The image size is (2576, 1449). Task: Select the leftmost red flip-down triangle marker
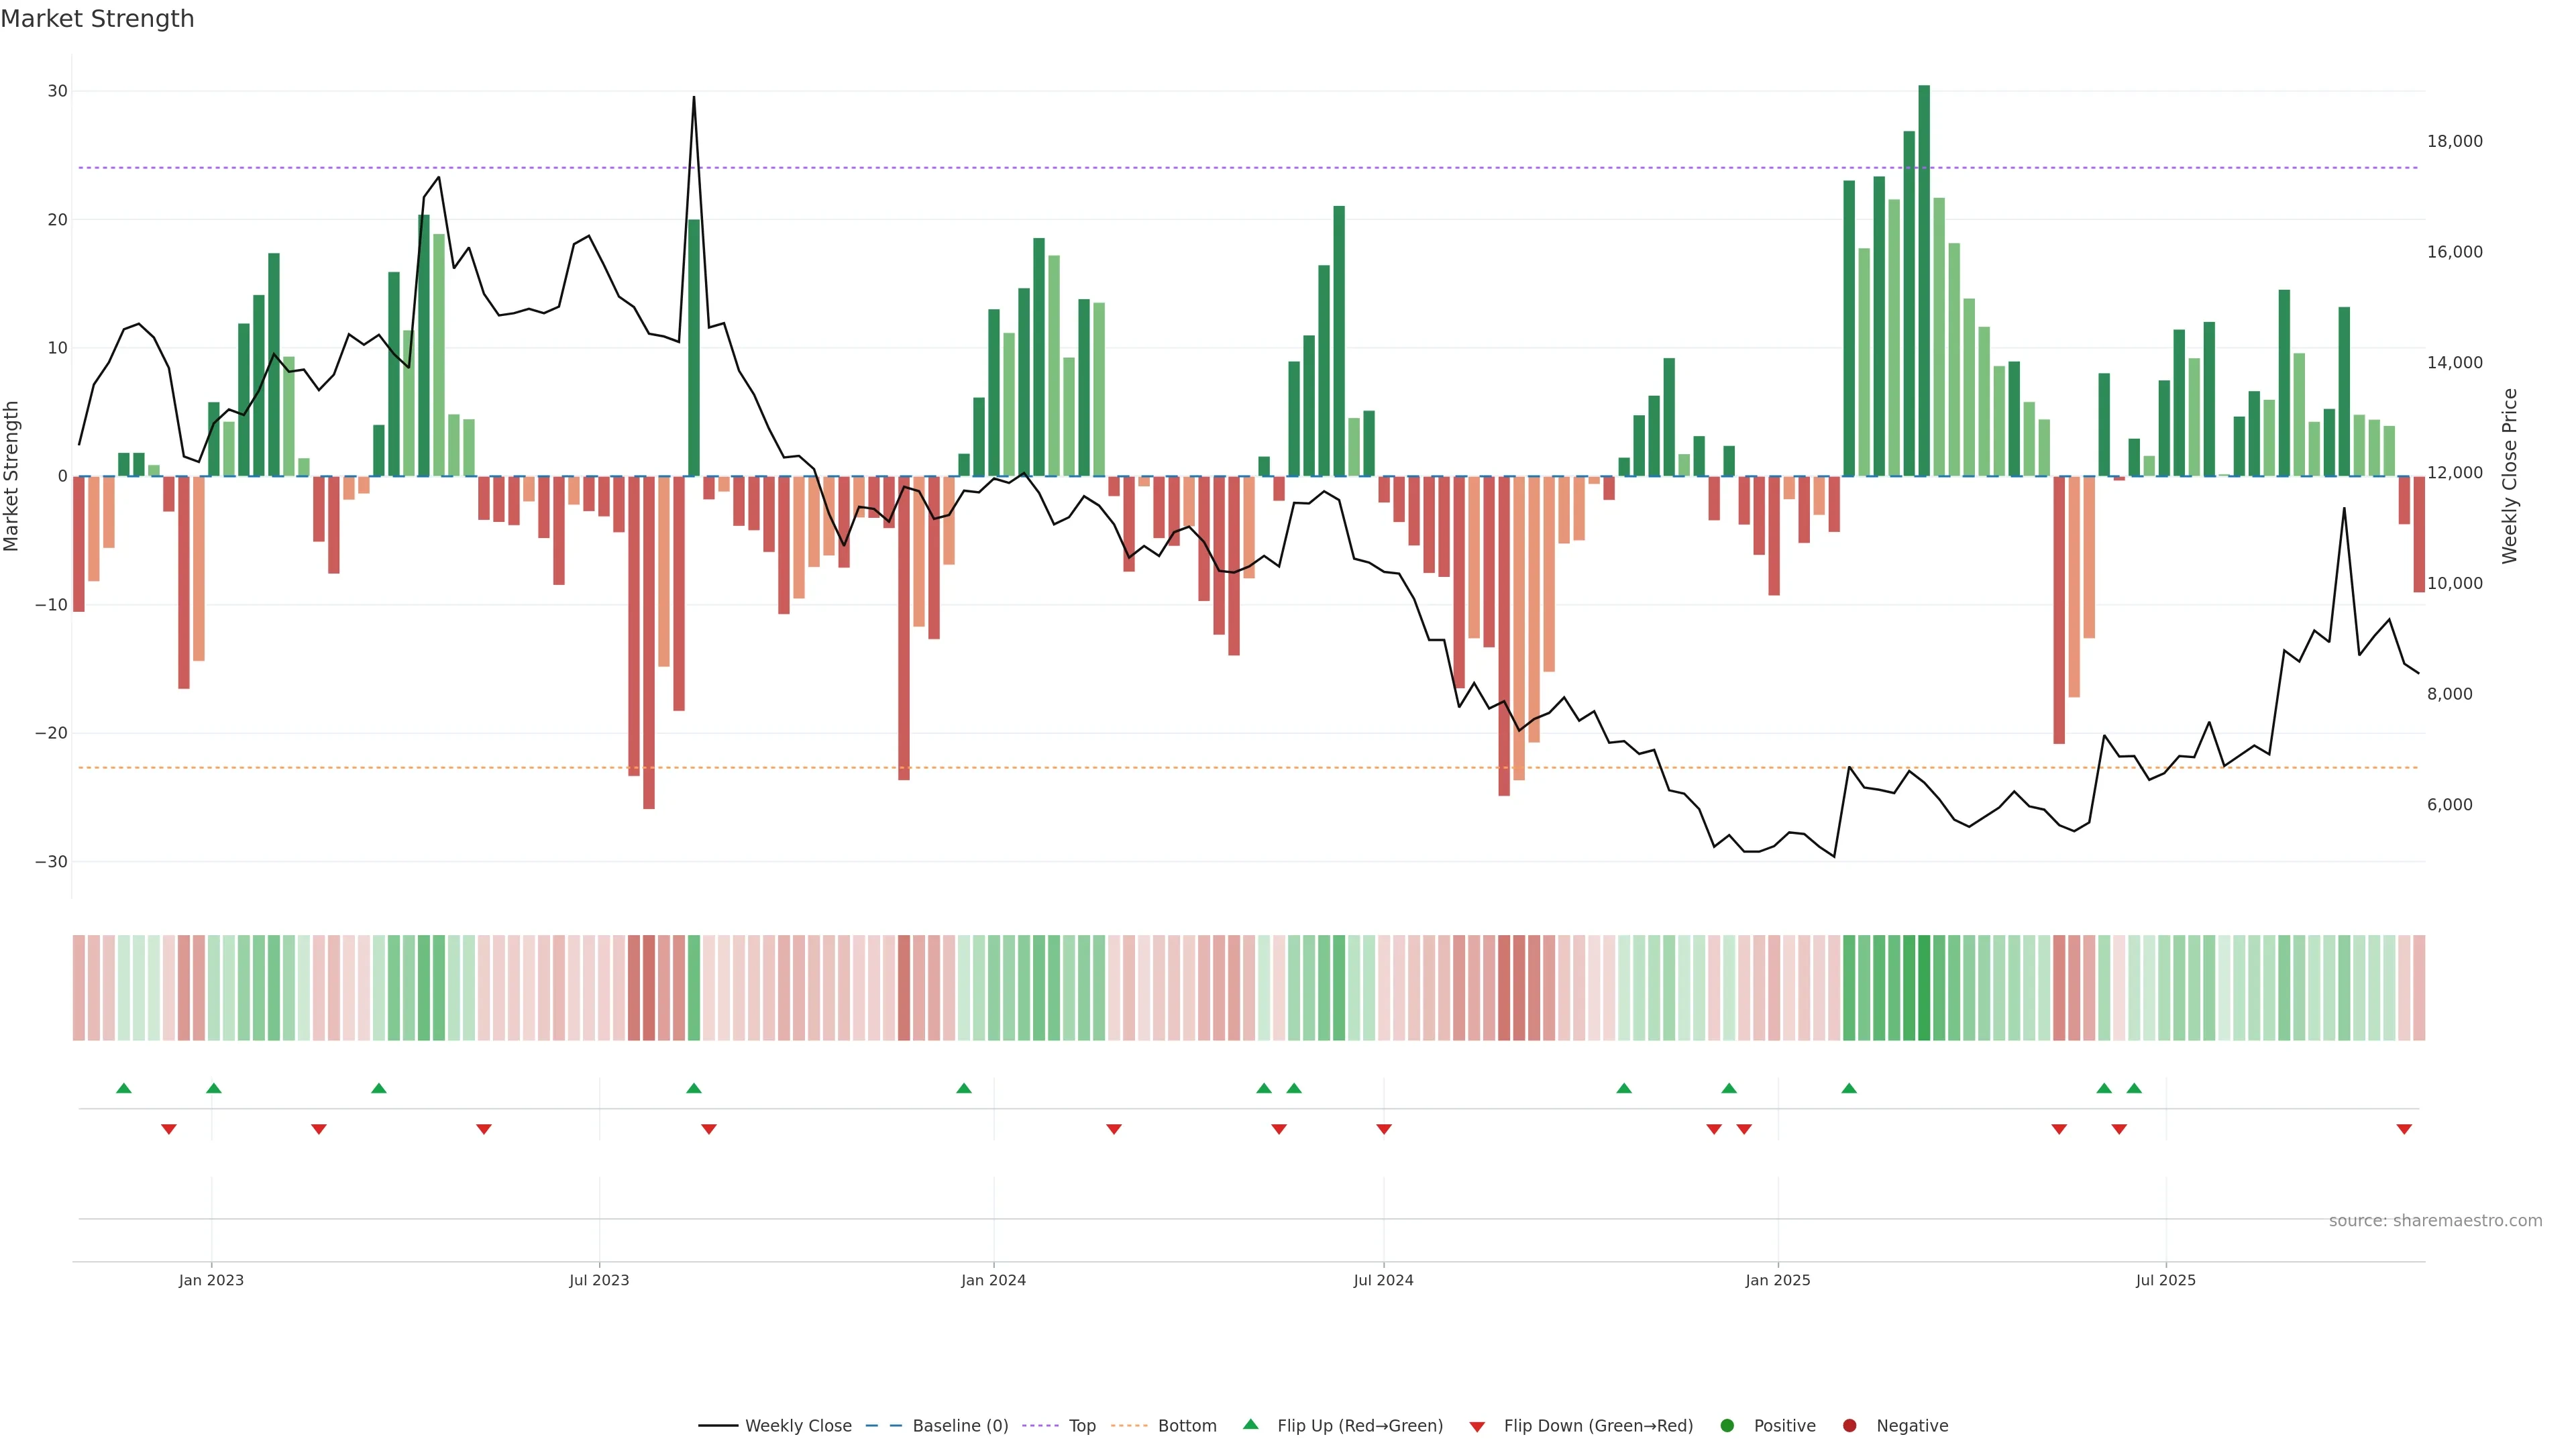(x=169, y=1129)
